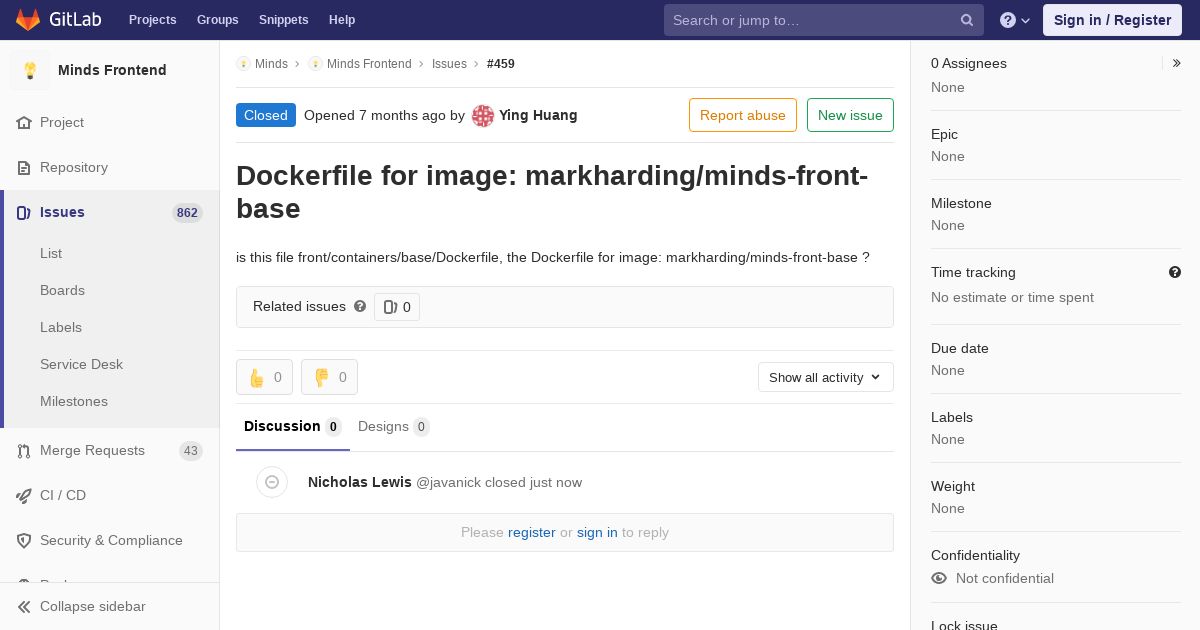
Task: Open Labels in the Issues submenu
Action: [61, 327]
